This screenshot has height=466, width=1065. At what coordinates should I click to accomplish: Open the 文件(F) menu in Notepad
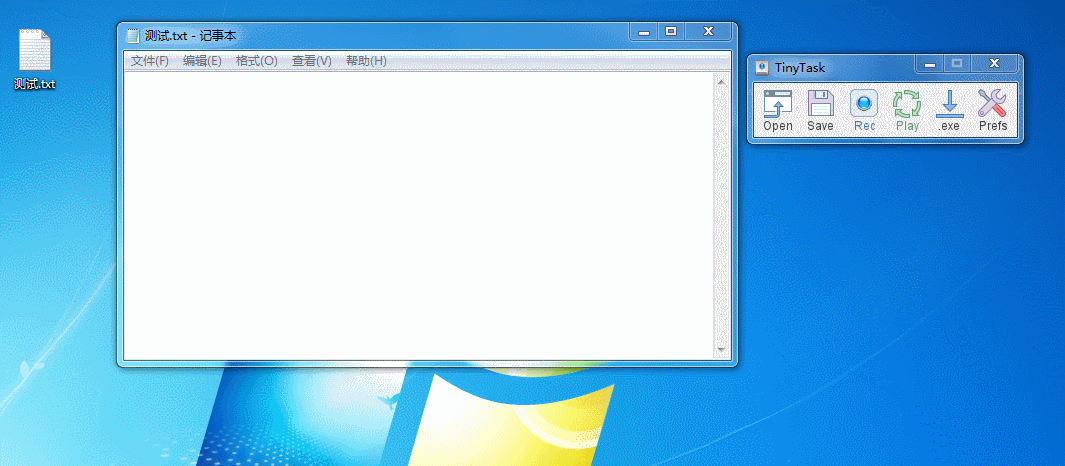149,61
